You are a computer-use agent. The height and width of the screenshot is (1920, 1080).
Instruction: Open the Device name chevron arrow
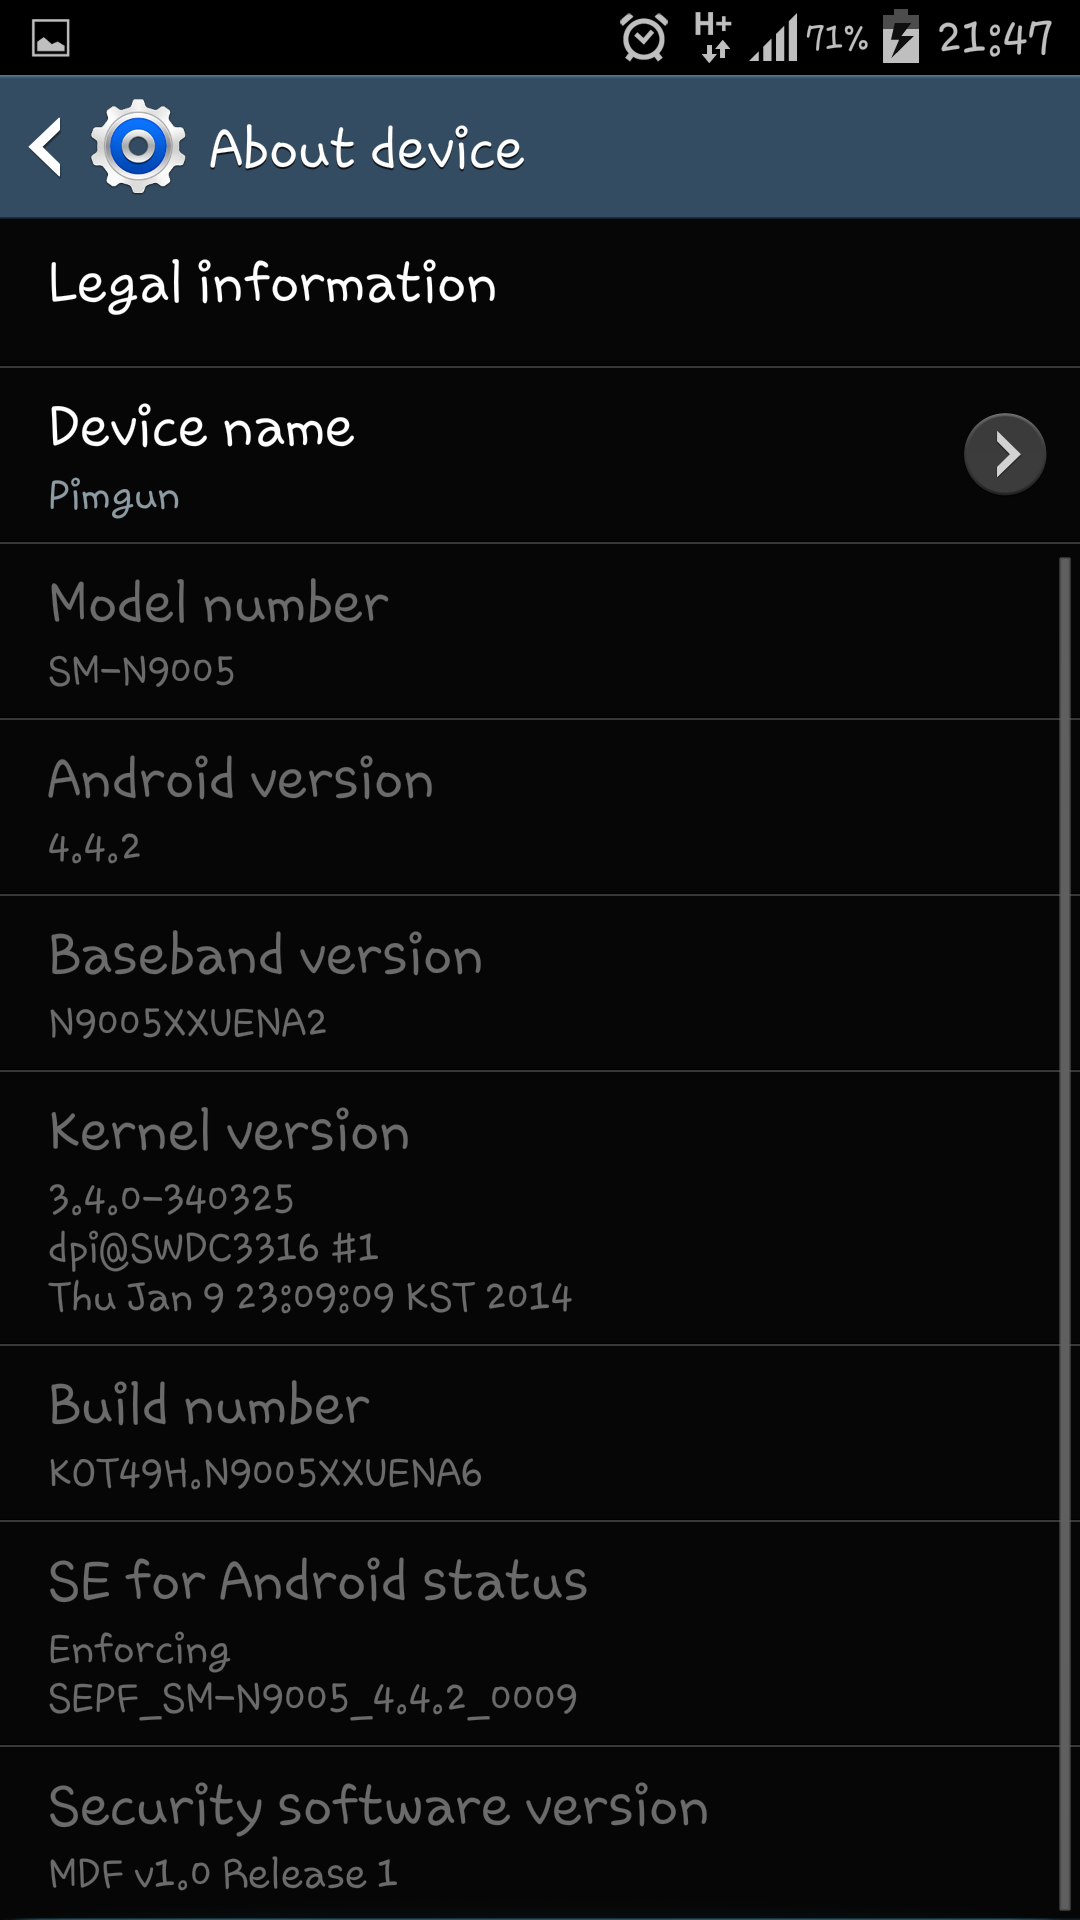[1005, 454]
